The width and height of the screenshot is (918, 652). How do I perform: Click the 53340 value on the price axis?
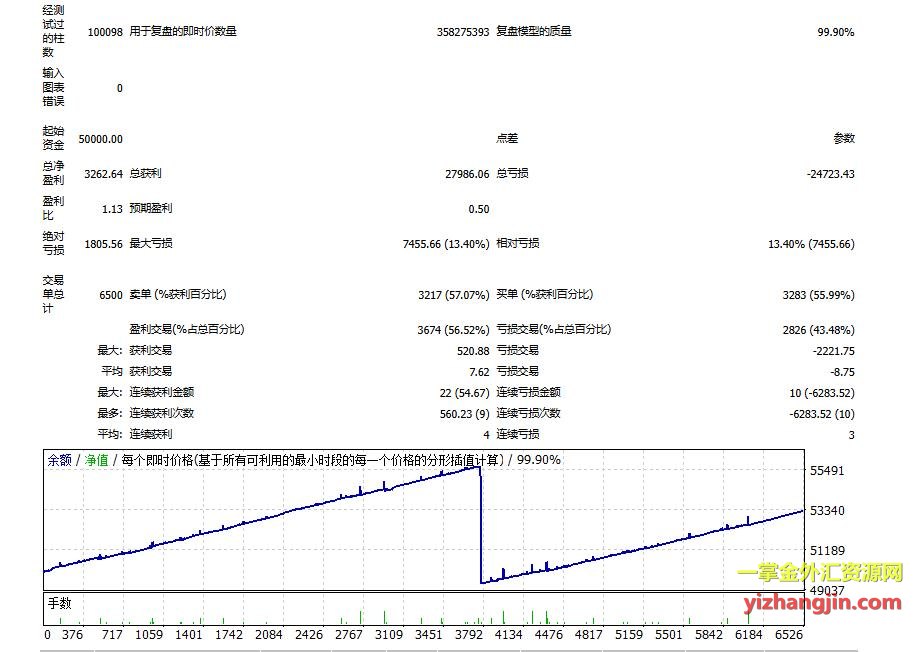(828, 511)
